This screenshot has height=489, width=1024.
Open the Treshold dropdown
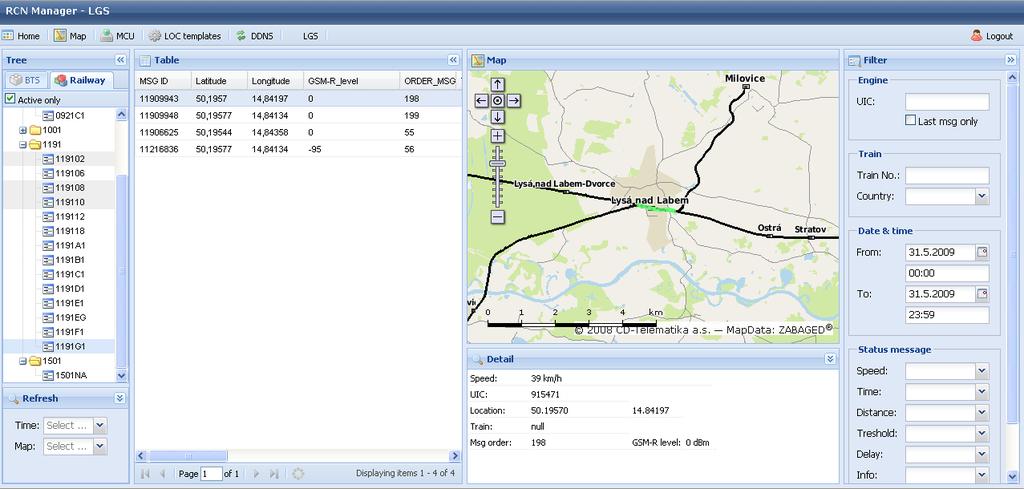coord(982,433)
